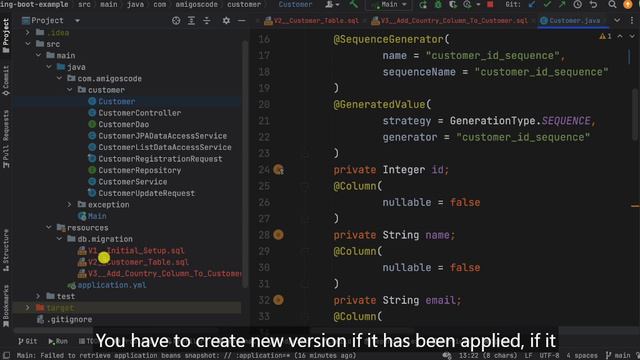Open the Structure tool window tab
640x360 pixels.
[6, 250]
